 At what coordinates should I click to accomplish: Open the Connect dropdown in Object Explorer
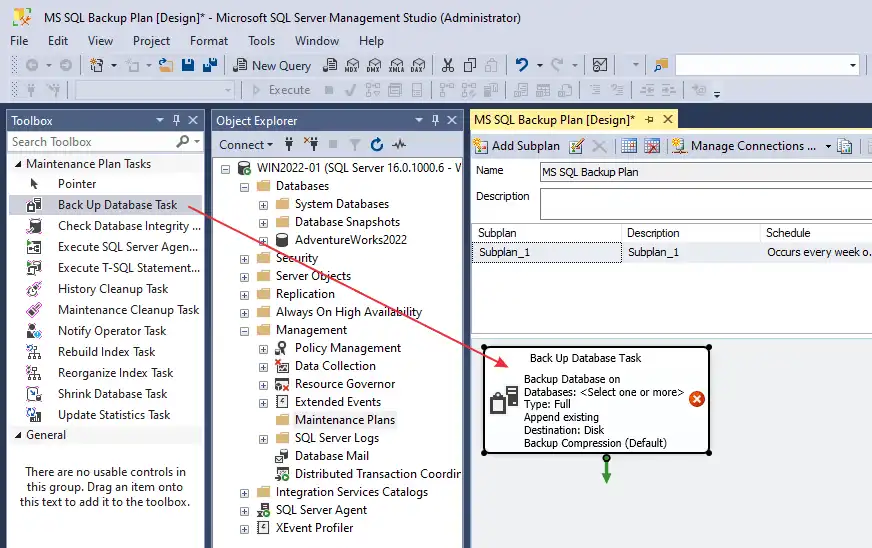coord(246,145)
